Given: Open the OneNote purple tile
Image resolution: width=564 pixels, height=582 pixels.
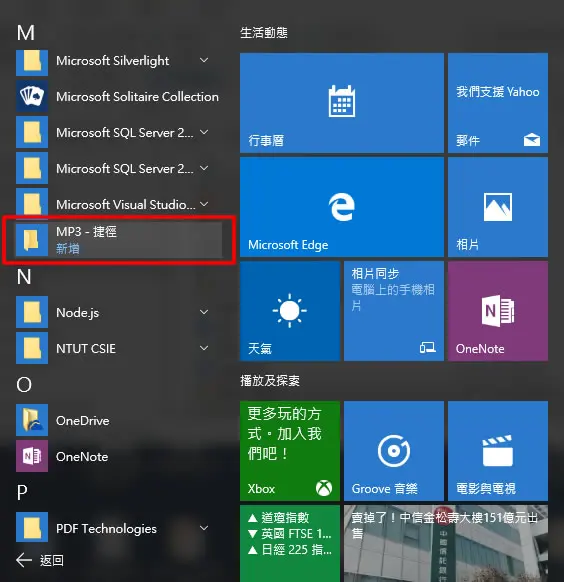Looking at the screenshot, I should pyautogui.click(x=498, y=311).
